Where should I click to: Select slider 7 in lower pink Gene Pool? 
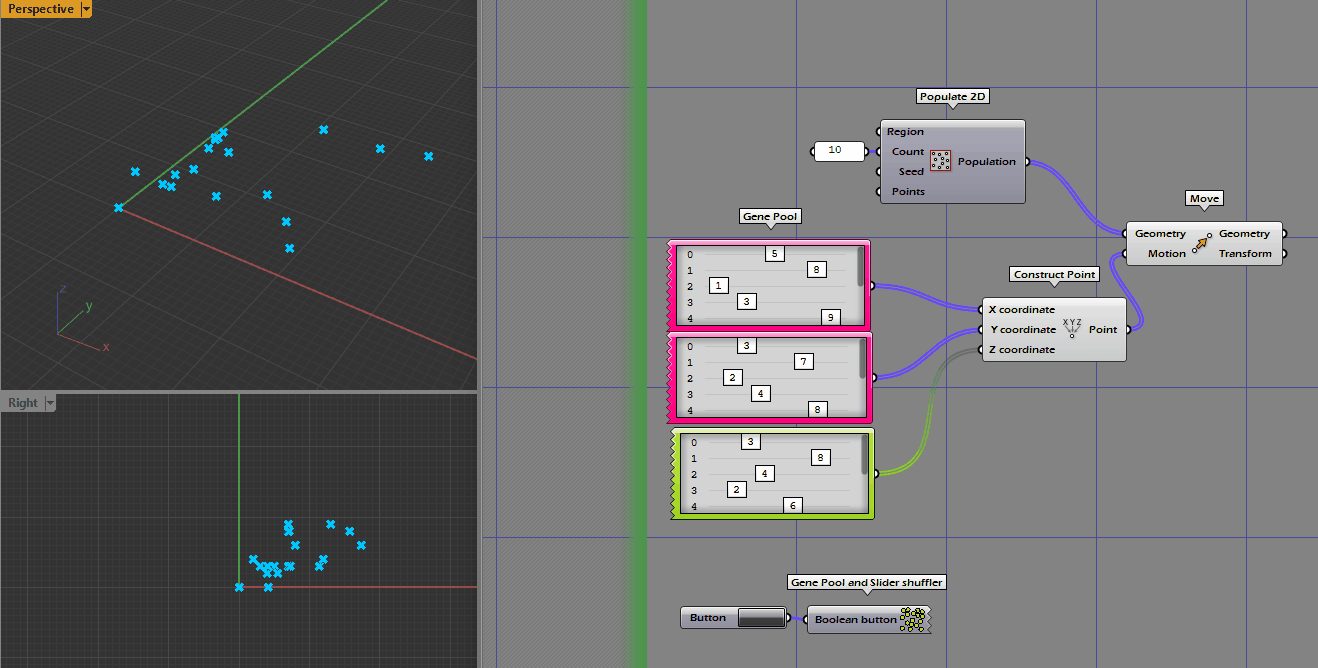click(x=804, y=362)
